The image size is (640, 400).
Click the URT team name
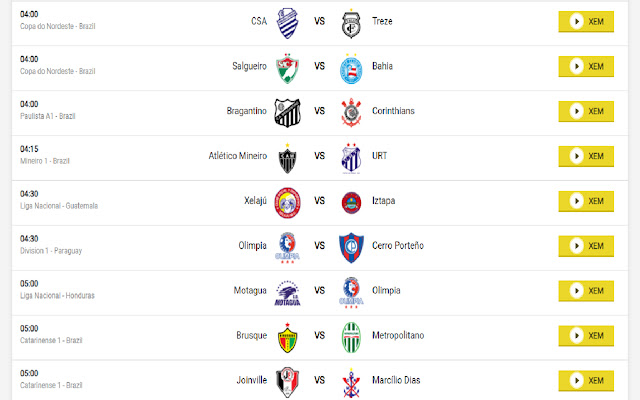click(380, 156)
